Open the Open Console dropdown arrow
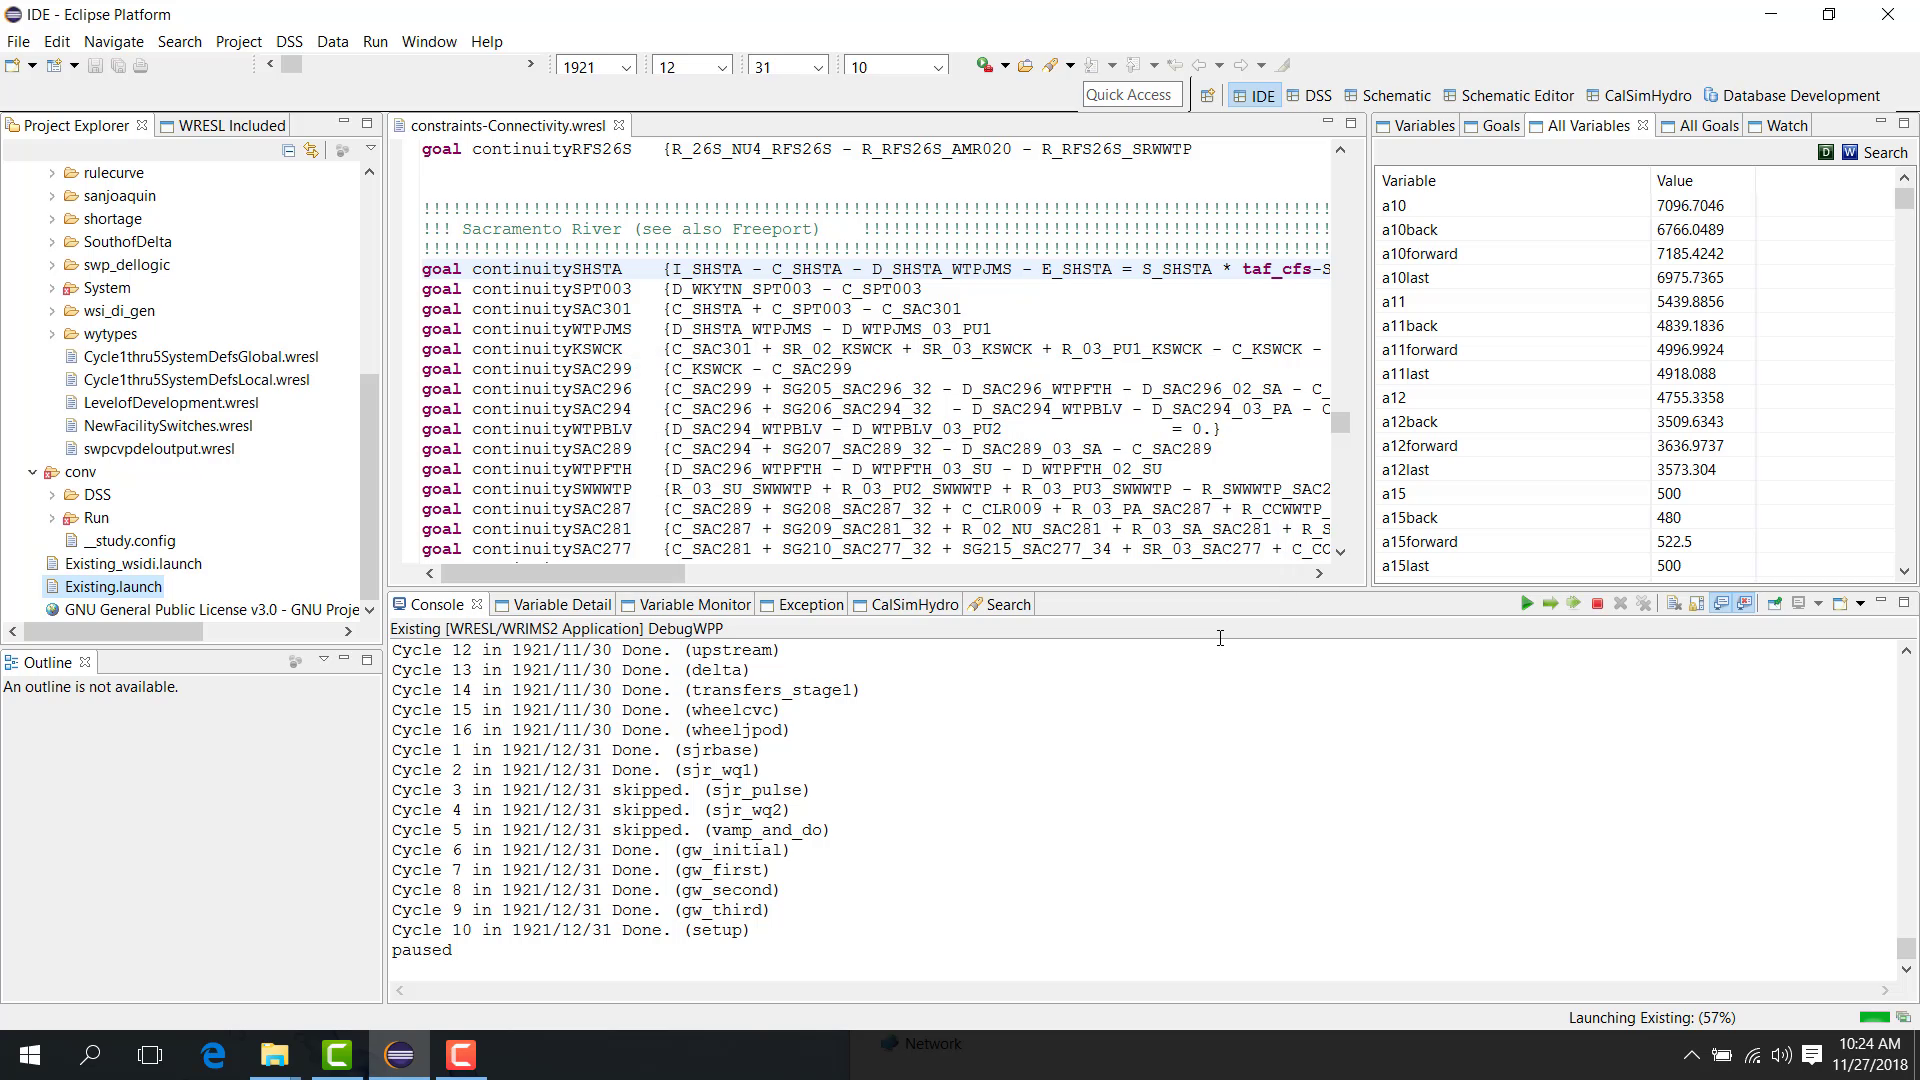The height and width of the screenshot is (1080, 1920). [1860, 603]
